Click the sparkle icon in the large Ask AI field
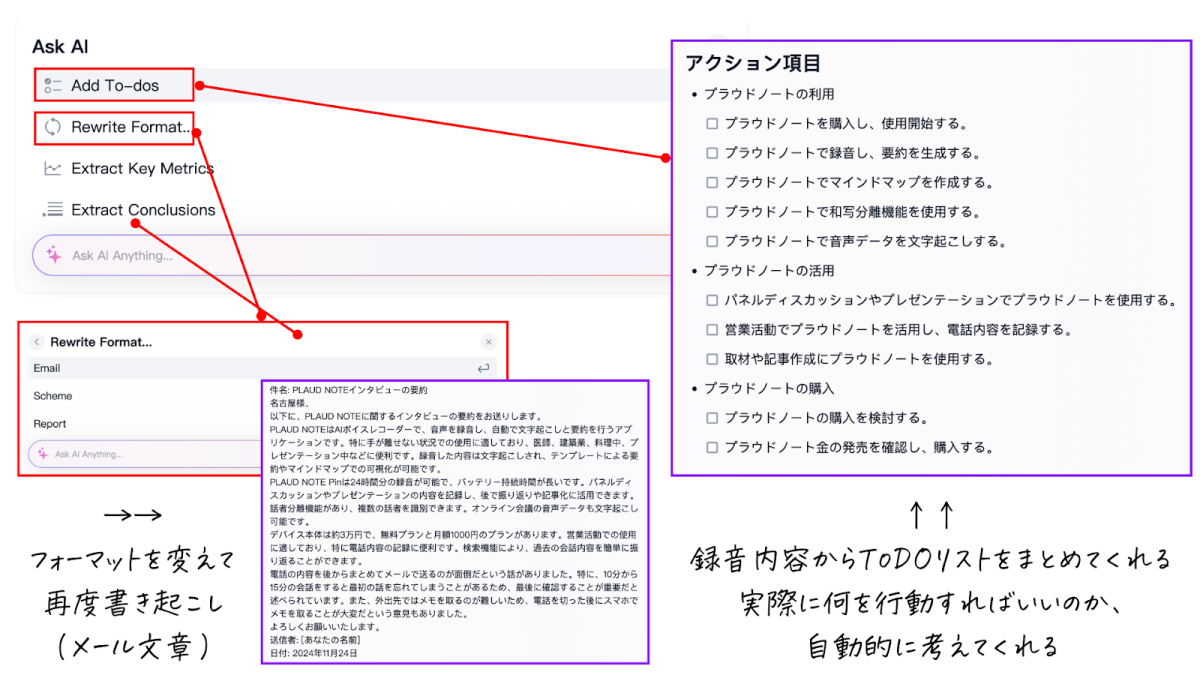Screen dimensions: 1200x675 (55, 255)
